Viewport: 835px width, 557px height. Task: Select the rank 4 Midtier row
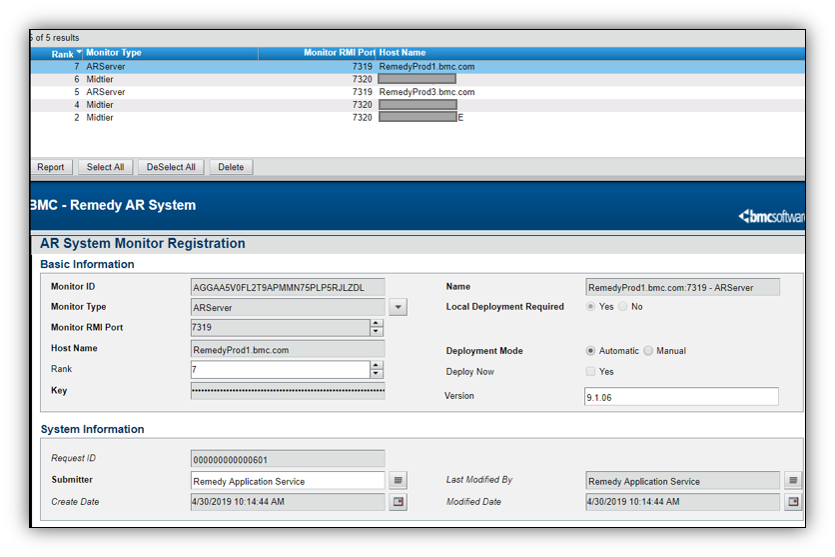(418, 105)
